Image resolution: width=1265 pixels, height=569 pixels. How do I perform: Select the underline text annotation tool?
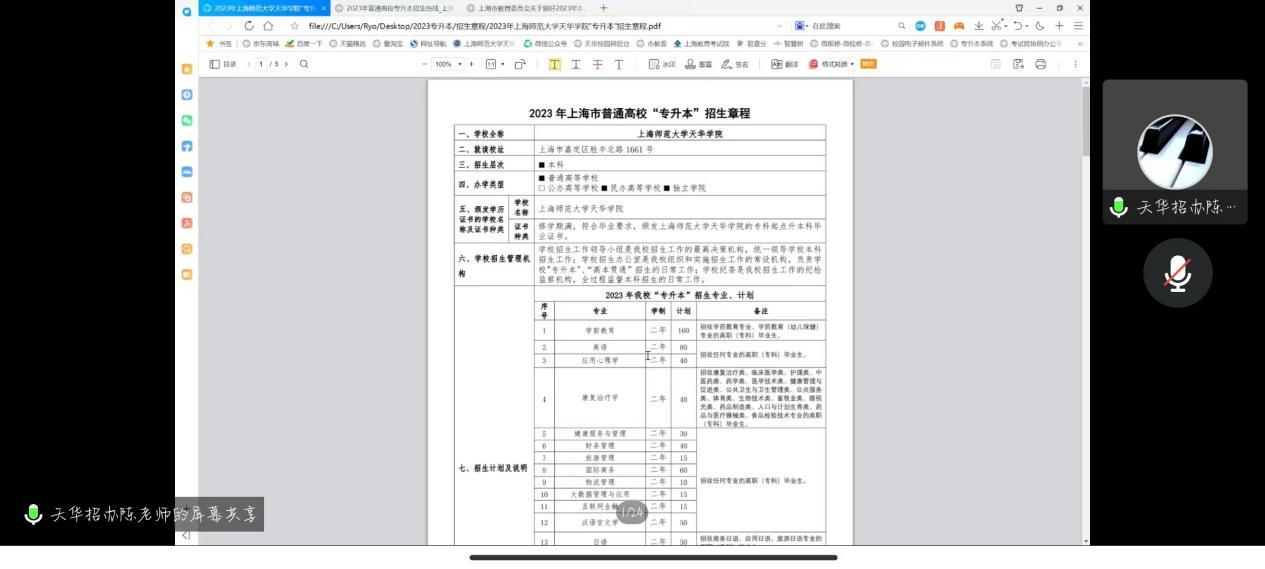[x=576, y=64]
